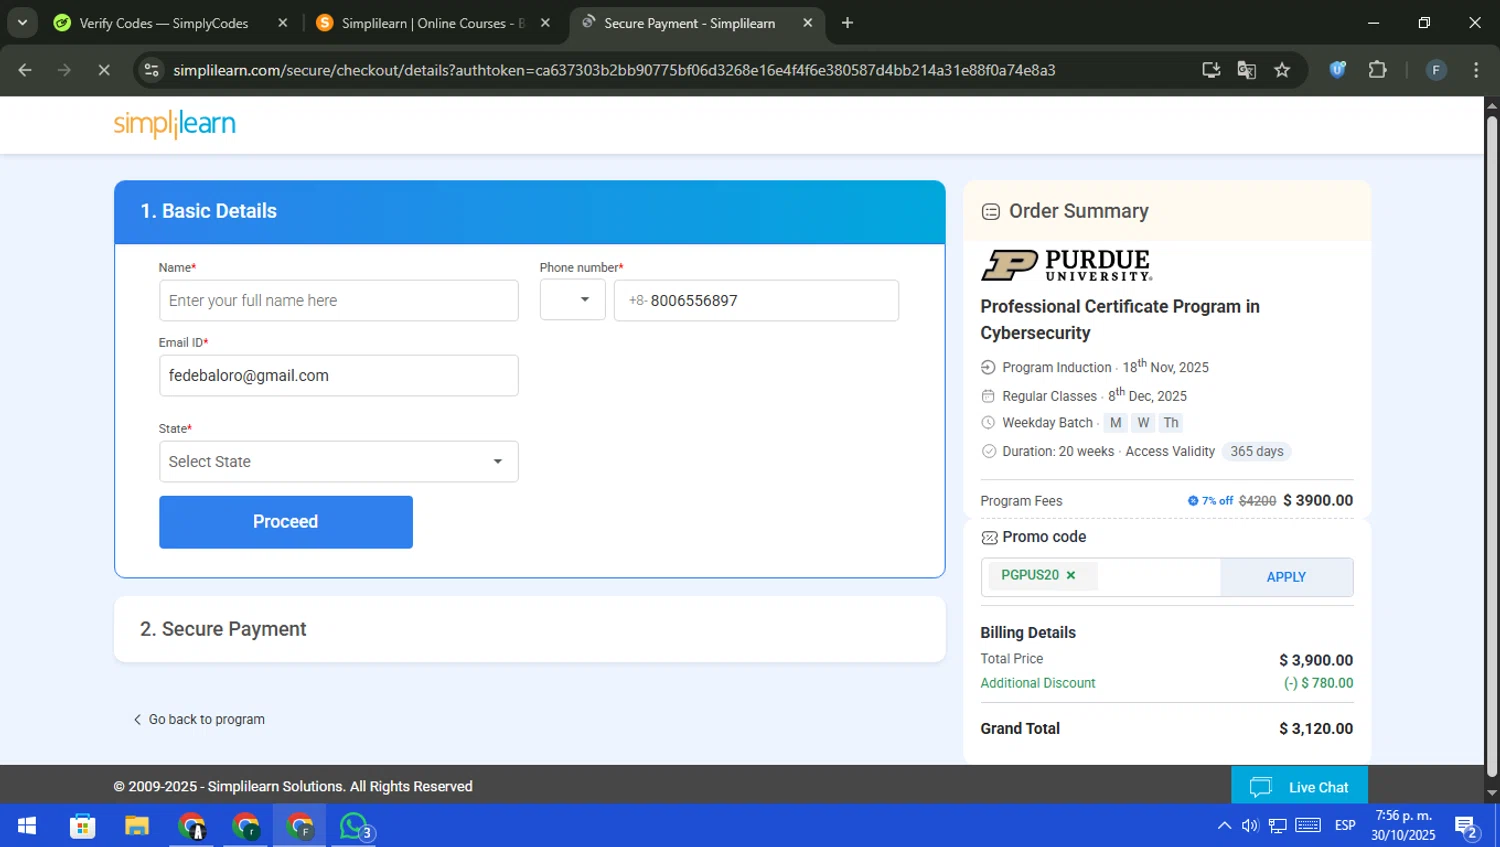The image size is (1500, 847).
Task: Open Chrome three-dot menu
Action: tap(1476, 70)
